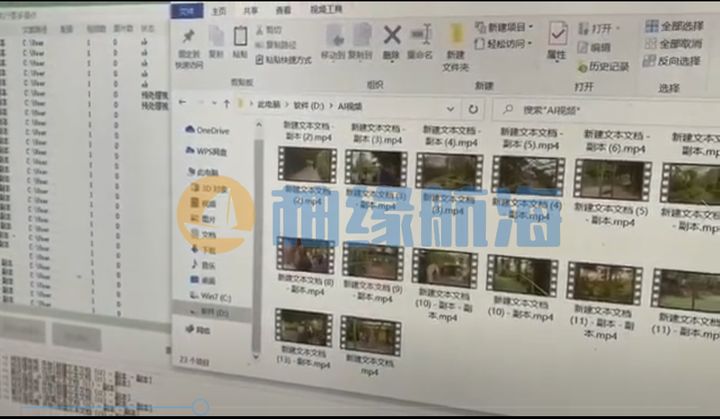Image resolution: width=720 pixels, height=419 pixels.
Task: Click AI视频 in the address breadcrumb
Action: (350, 107)
